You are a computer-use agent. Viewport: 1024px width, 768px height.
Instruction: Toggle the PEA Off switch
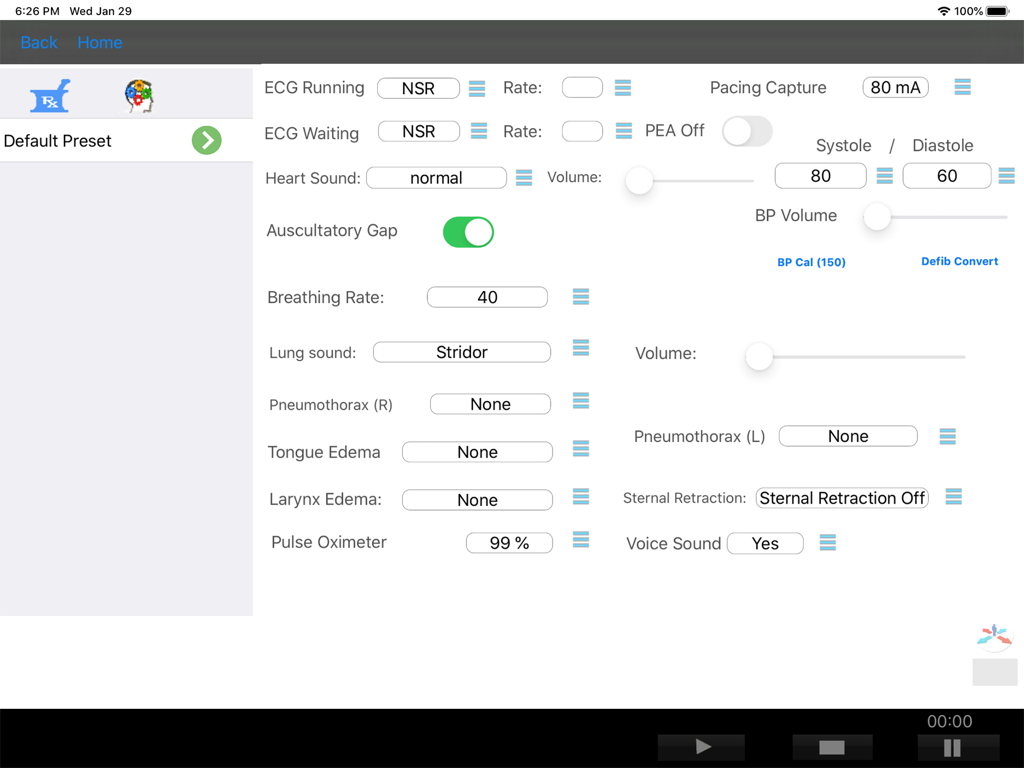[747, 131]
